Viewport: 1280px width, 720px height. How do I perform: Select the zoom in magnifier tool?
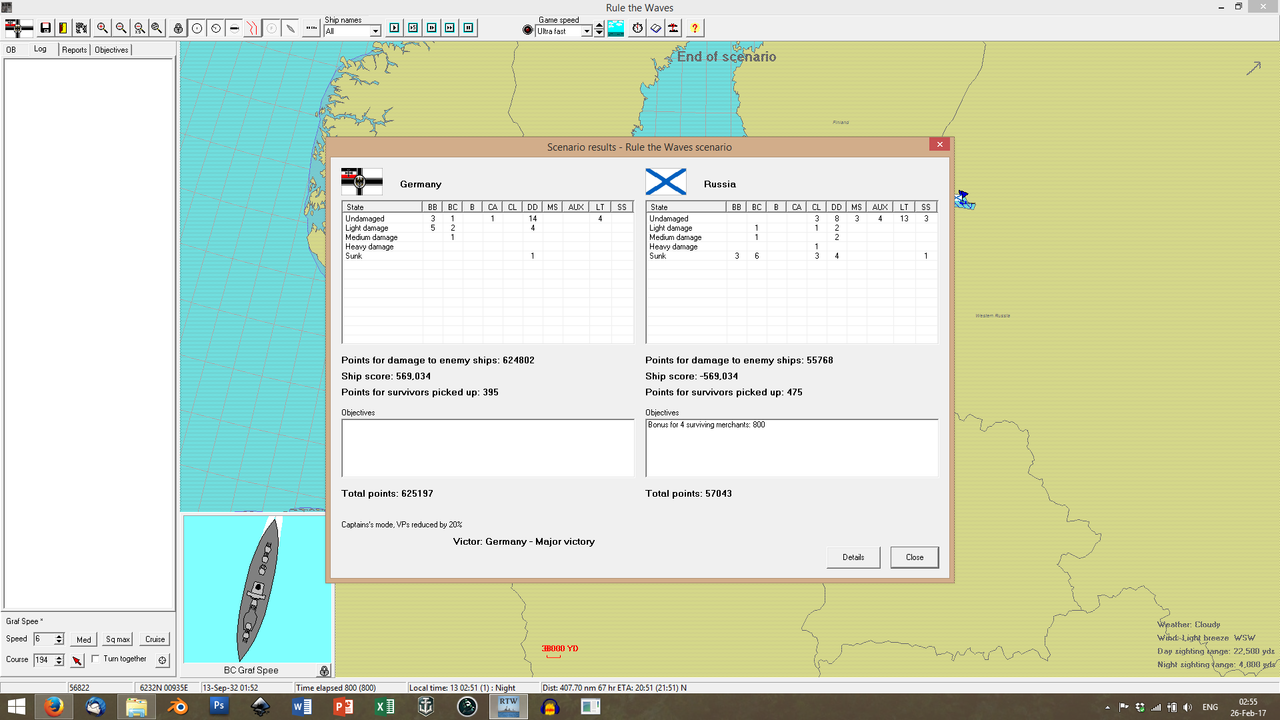[101, 28]
